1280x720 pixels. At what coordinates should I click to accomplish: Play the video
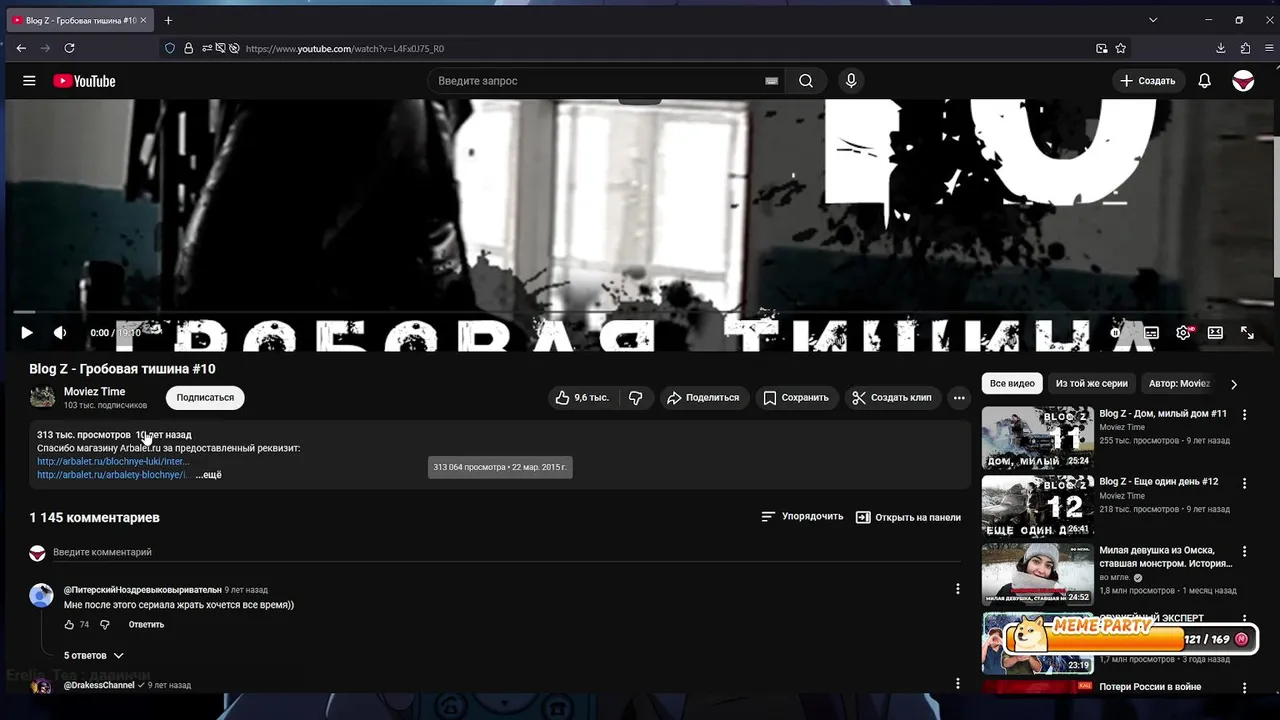(x=27, y=333)
